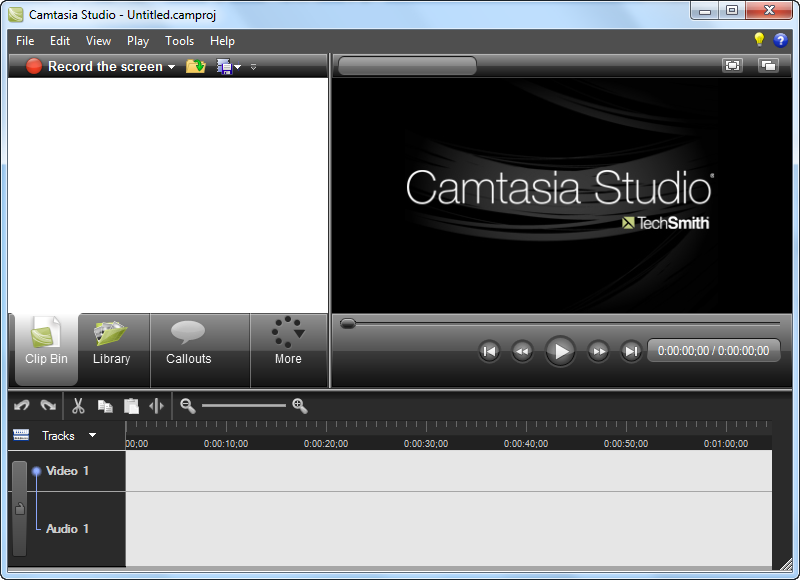The image size is (800, 580).
Task: Expand the toolbar options chevron
Action: point(254,67)
